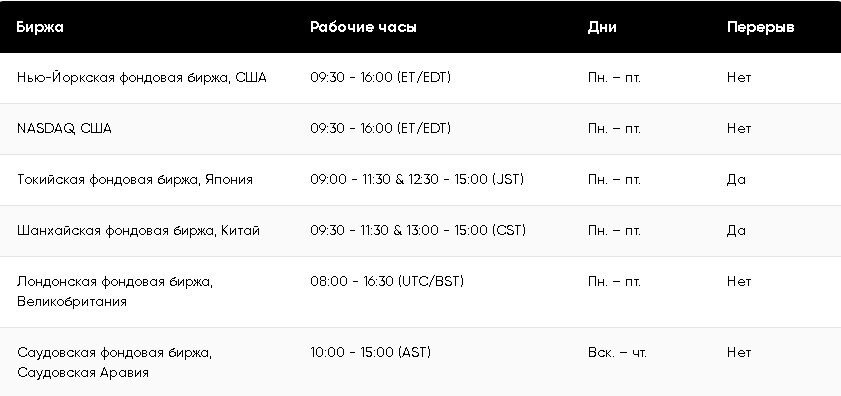Select Шанхайская фондовая биржа, Китай cell
The height and width of the screenshot is (396, 841).
point(138,231)
